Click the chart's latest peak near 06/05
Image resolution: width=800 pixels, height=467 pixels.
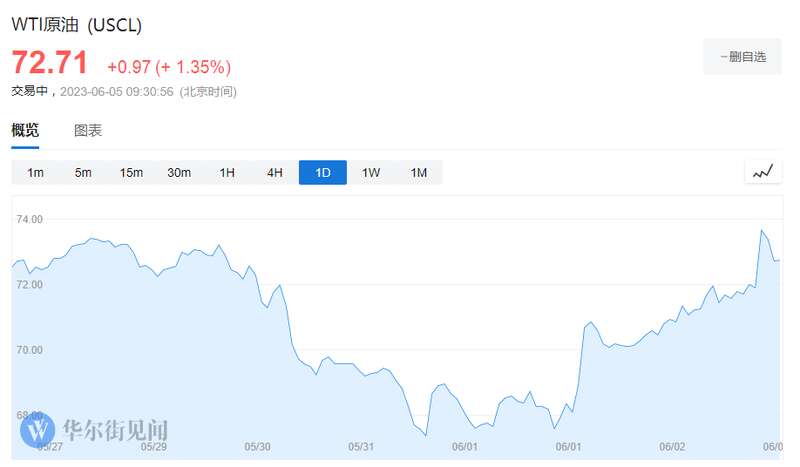(762, 230)
